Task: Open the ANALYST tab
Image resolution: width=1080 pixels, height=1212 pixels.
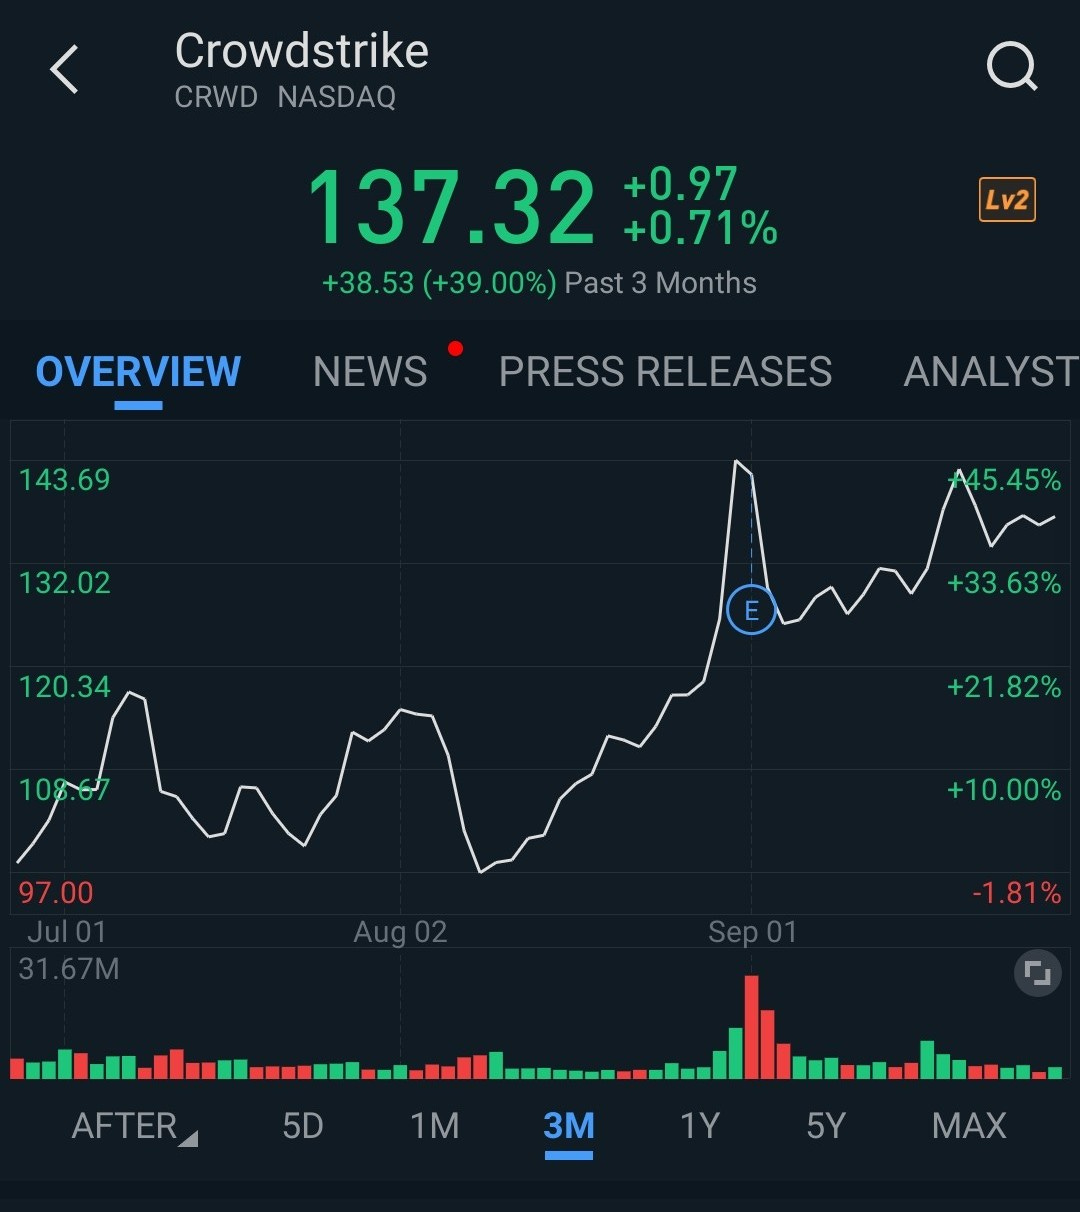Action: pos(991,372)
